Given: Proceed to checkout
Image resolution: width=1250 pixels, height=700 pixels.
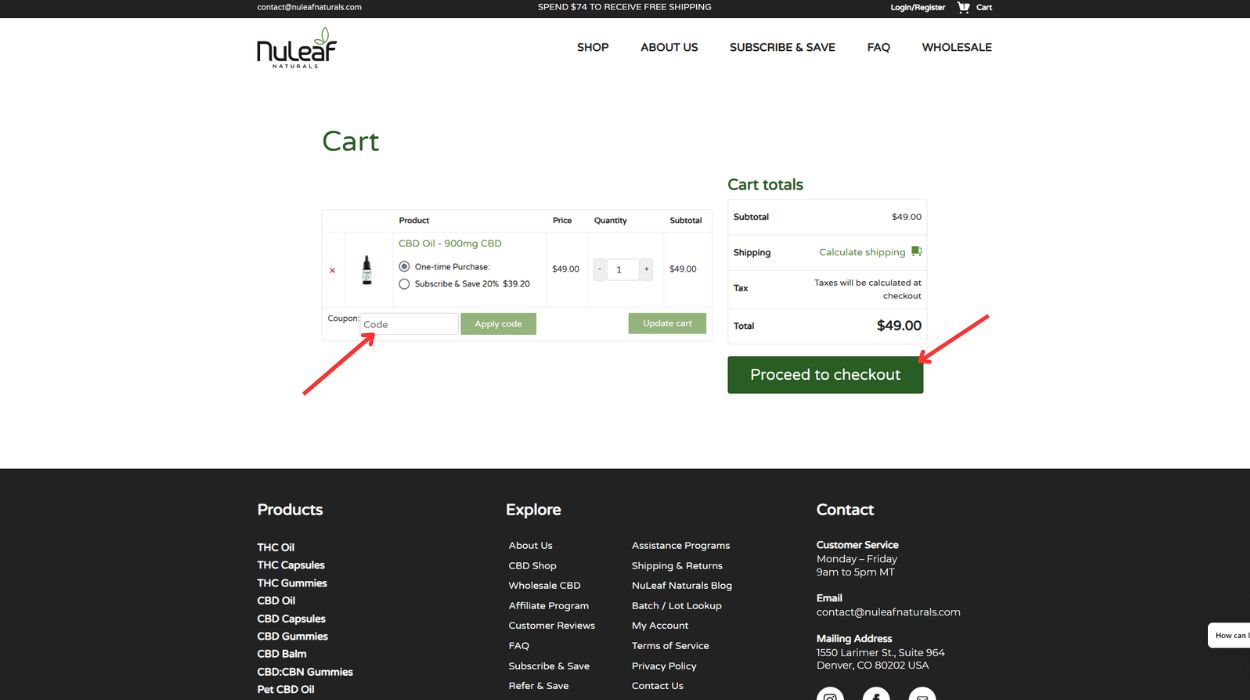Looking at the screenshot, I should point(825,375).
